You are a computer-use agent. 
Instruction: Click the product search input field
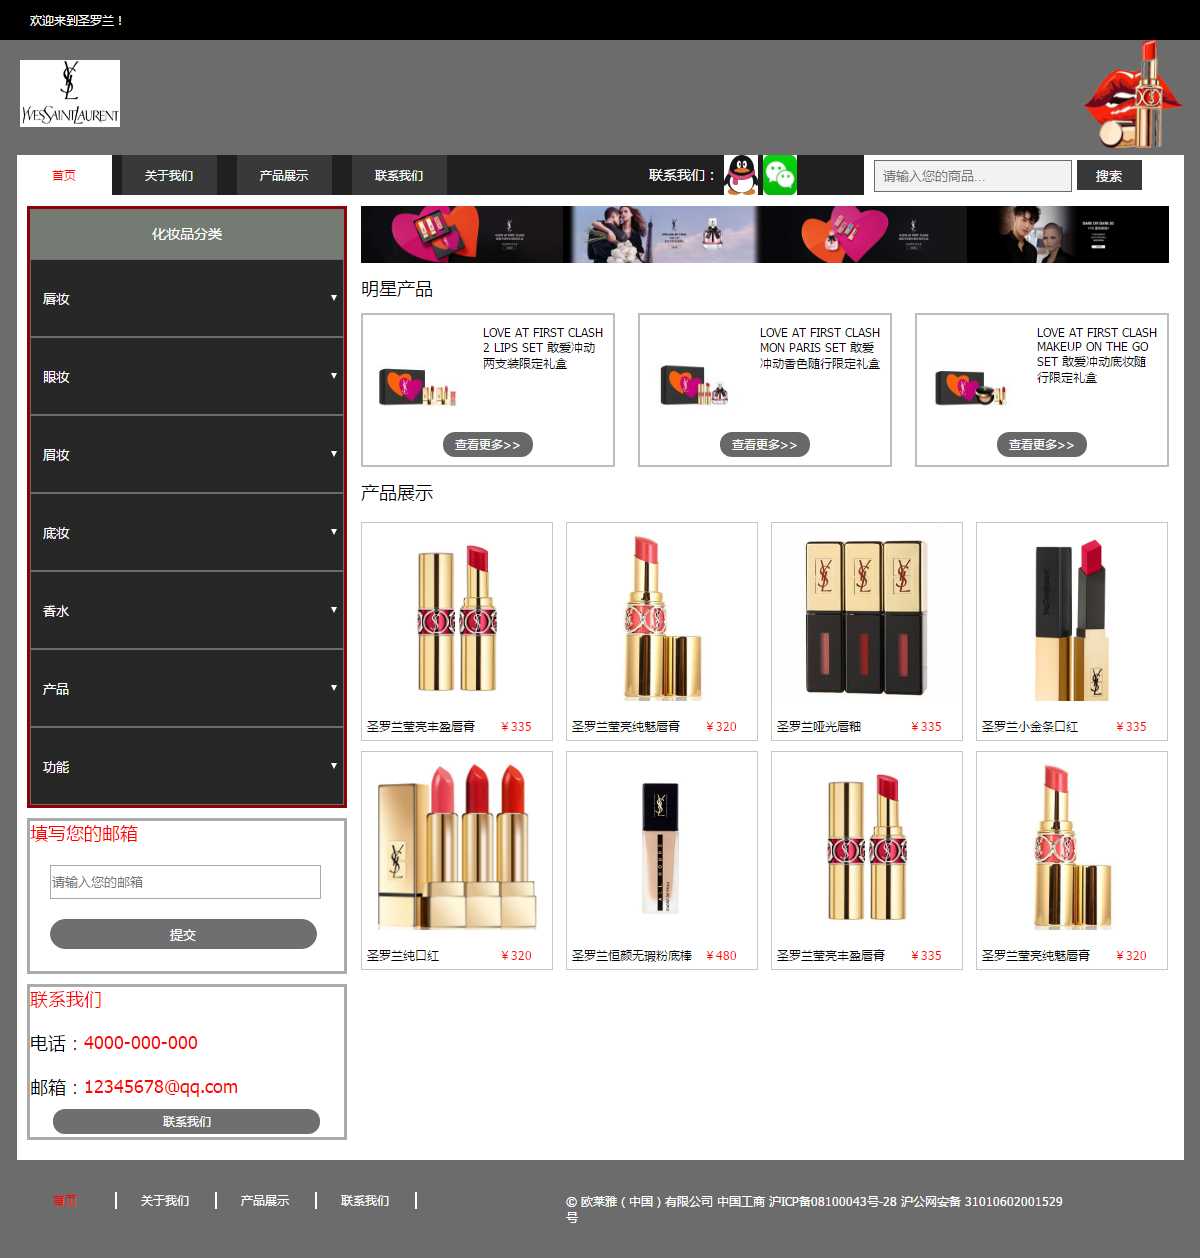pos(972,176)
